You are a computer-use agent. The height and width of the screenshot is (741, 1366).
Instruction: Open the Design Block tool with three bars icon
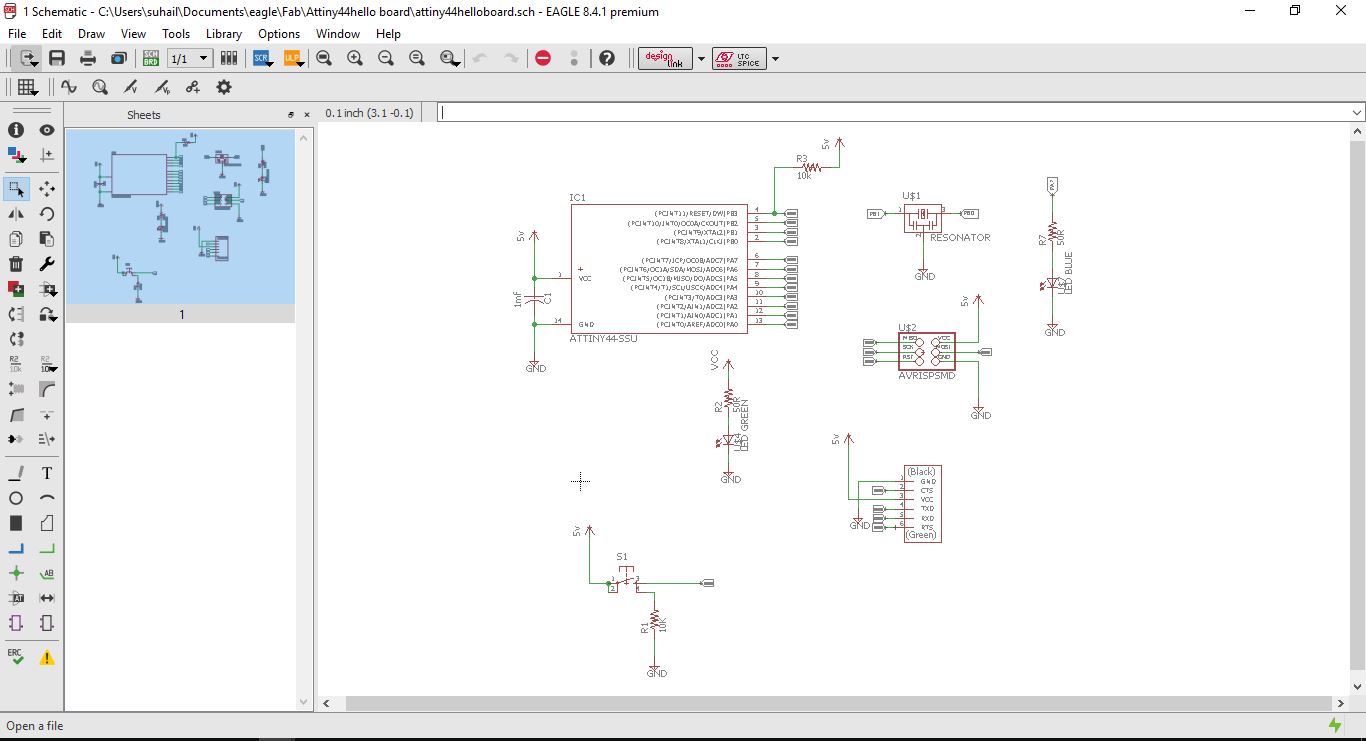pos(229,58)
